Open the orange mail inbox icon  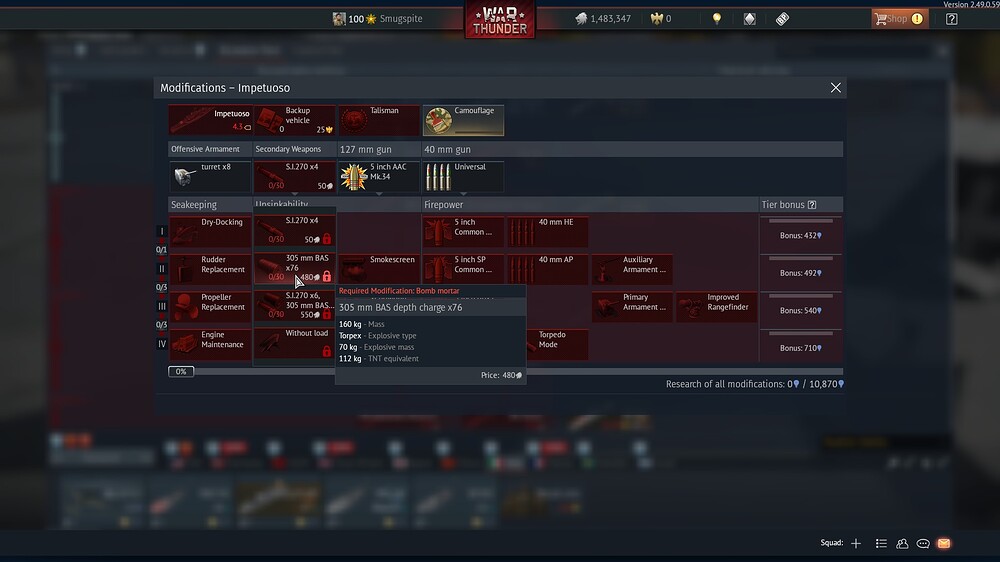[944, 544]
